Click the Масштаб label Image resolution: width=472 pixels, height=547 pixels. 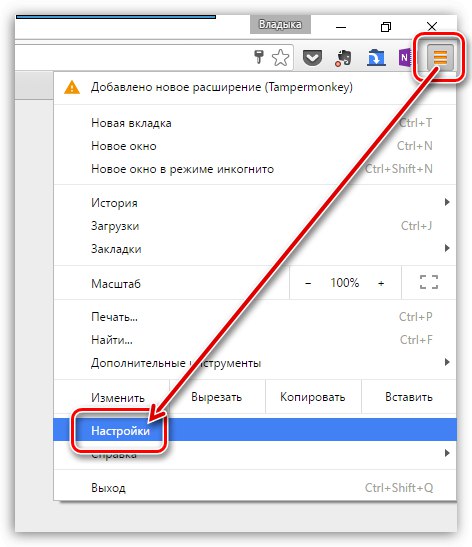pyautogui.click(x=116, y=284)
